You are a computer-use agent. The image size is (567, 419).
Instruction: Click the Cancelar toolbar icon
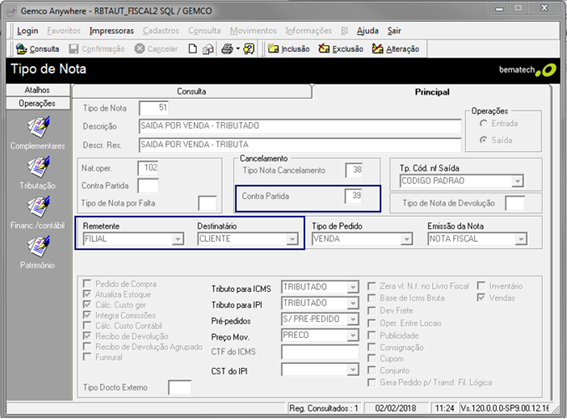click(x=140, y=48)
